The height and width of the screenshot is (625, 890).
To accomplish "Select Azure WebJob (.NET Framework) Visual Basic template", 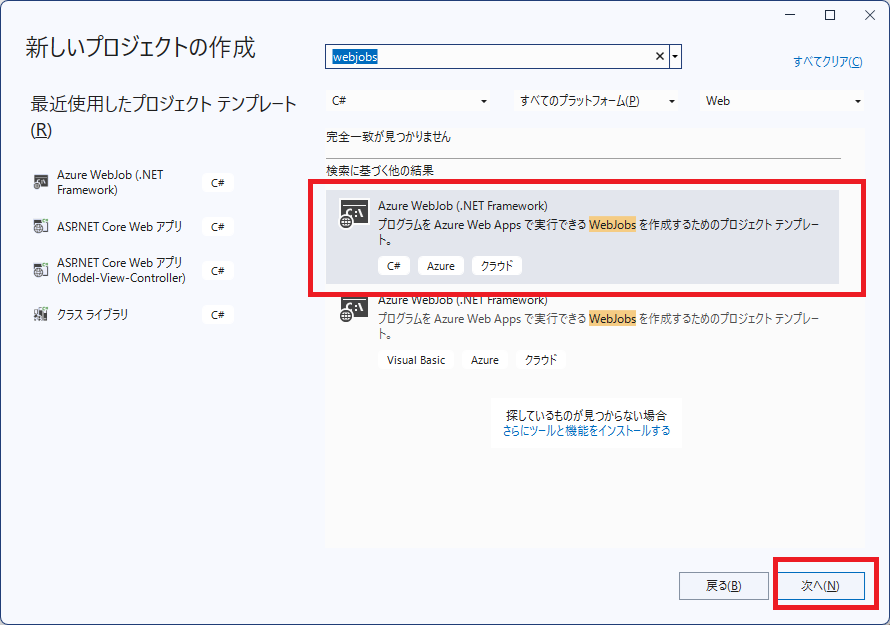I will click(x=582, y=330).
